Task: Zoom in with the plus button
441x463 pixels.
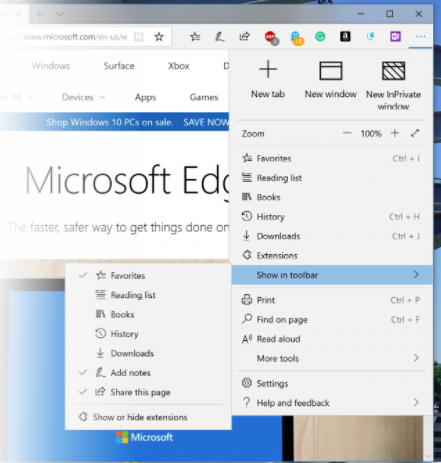Action: (x=395, y=133)
